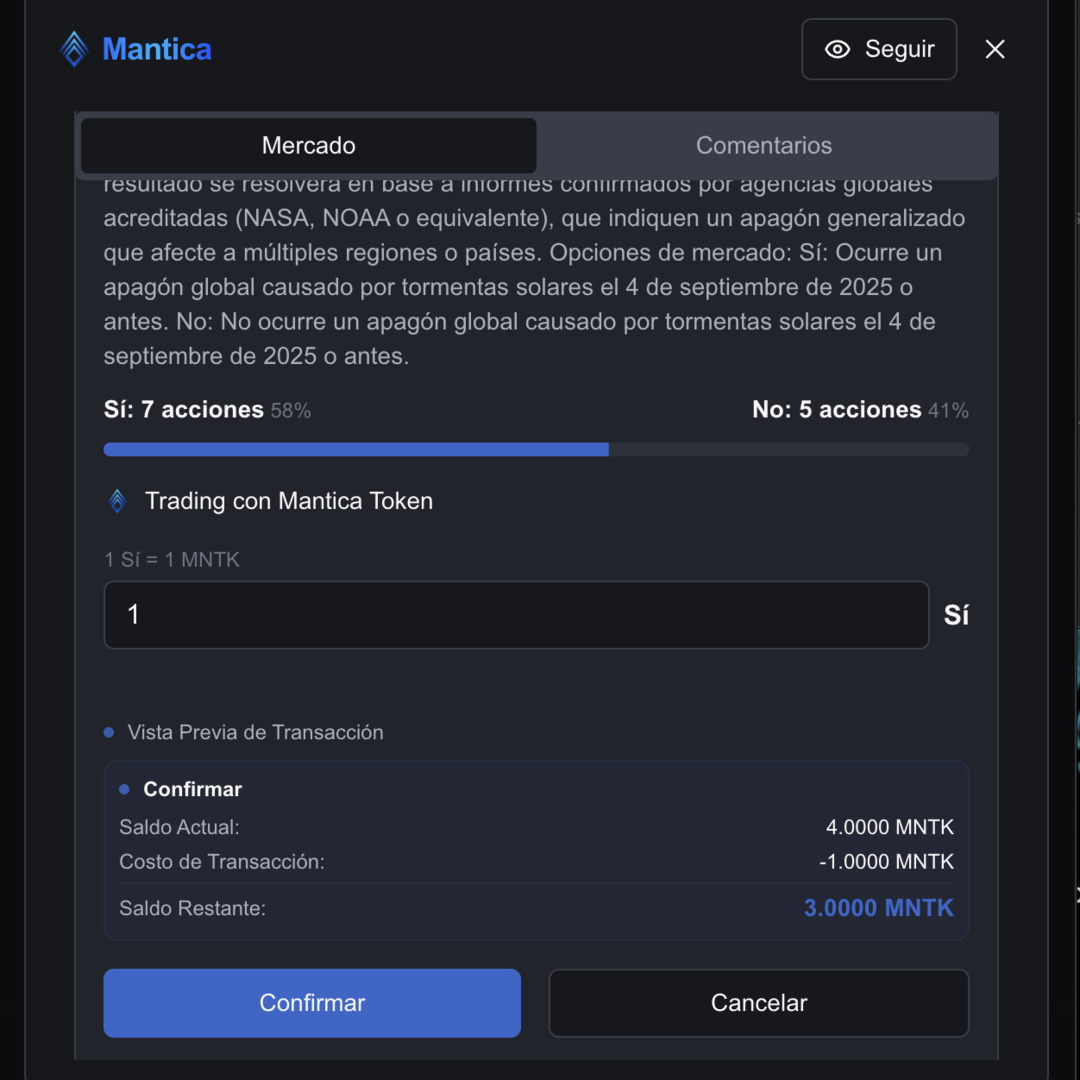Click the Sí/No share percentage bar
1080x1080 pixels.
click(x=536, y=450)
